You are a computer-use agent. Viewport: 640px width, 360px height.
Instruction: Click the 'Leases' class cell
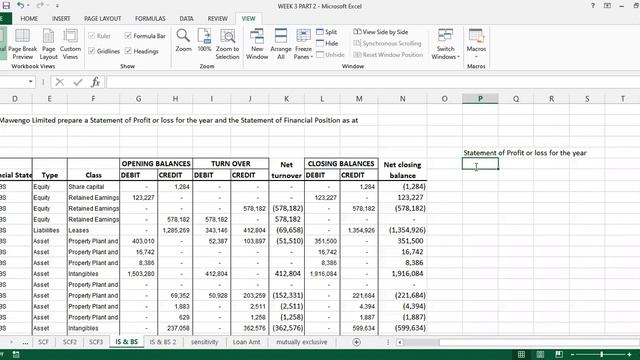click(x=93, y=230)
